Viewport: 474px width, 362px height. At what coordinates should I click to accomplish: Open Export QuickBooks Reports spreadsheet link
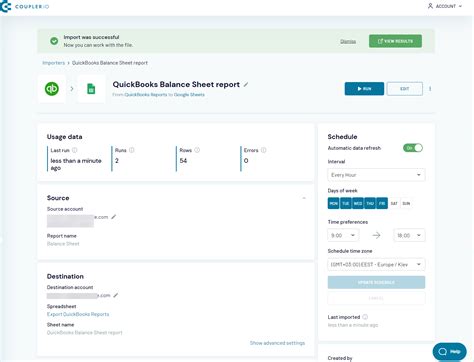78,314
